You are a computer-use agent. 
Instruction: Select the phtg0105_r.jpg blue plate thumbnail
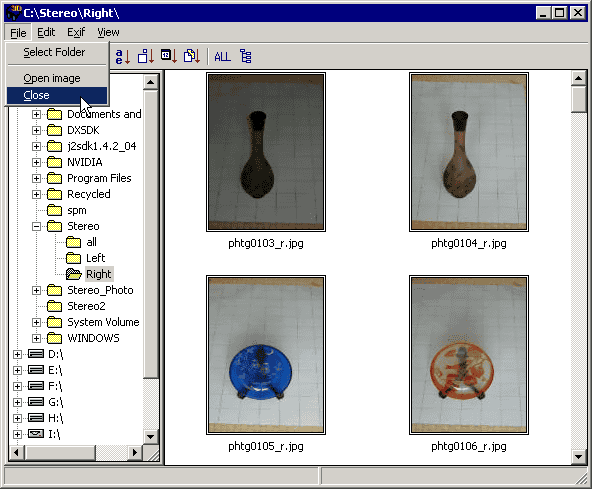(266, 355)
